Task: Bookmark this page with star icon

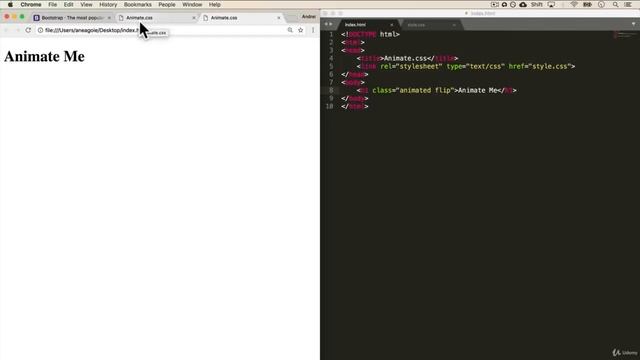Action: [301, 30]
